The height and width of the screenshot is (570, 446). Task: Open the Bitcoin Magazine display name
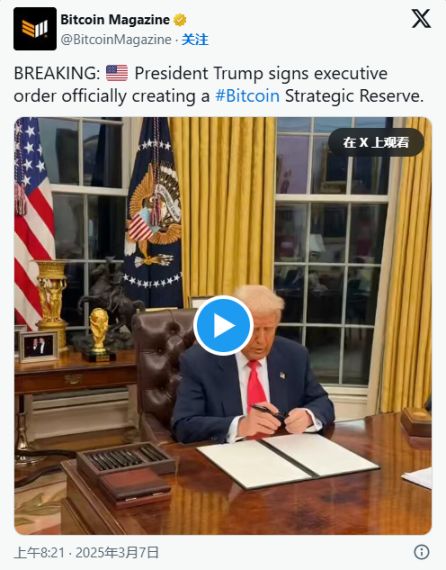pos(115,20)
